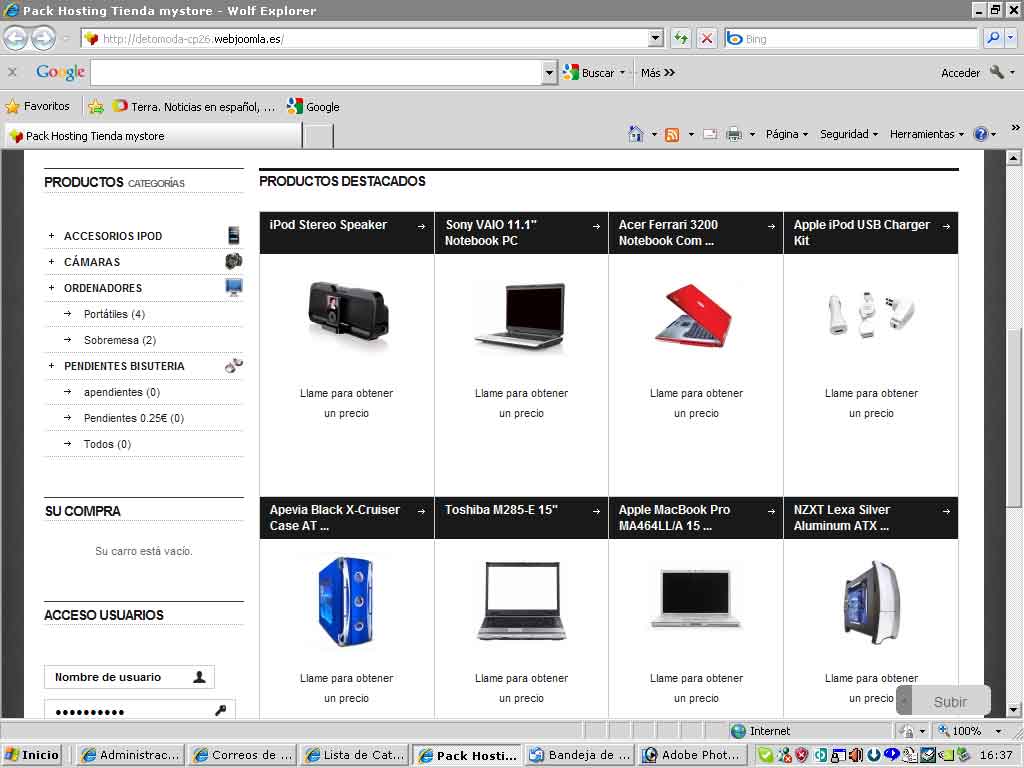Click the red Stop loading icon
The height and width of the screenshot is (768, 1024).
tap(707, 39)
